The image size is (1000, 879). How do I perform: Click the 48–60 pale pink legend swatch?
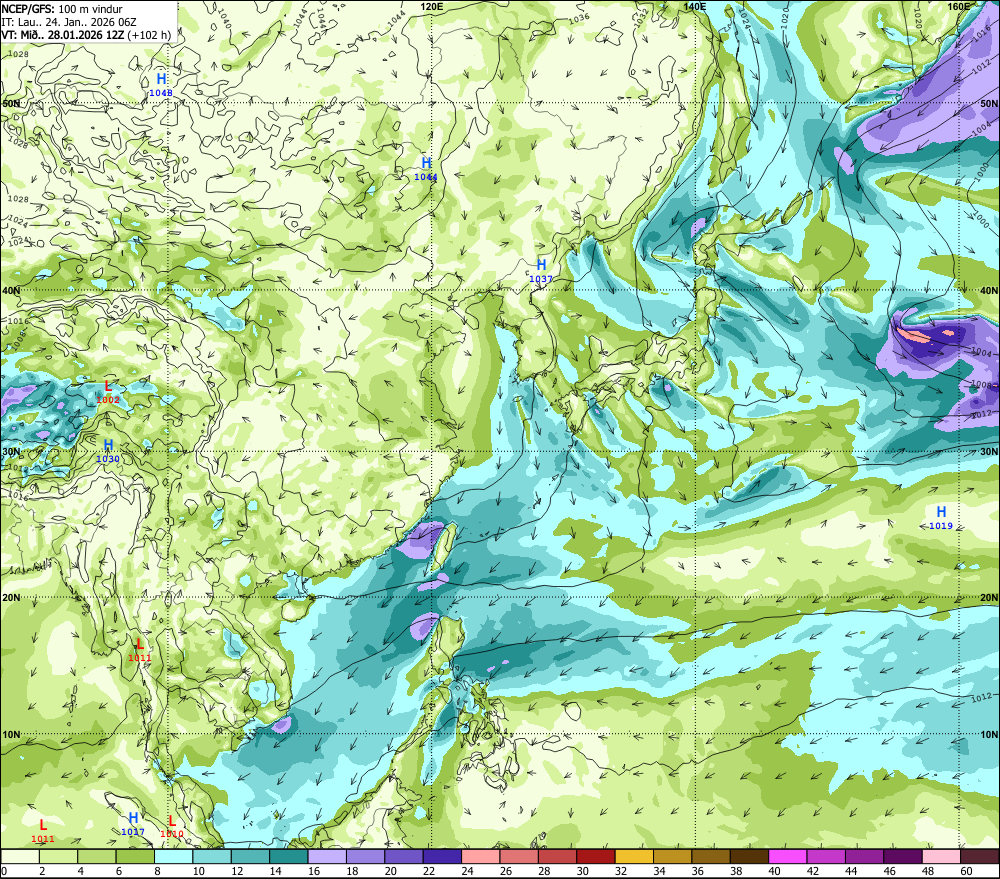coord(941,856)
